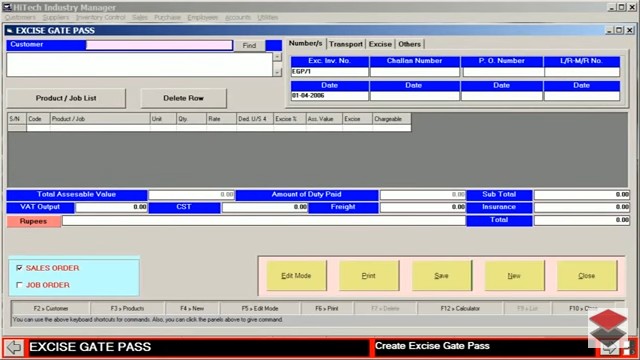The height and width of the screenshot is (360, 640).
Task: Click the Challan Number input field
Action: [415, 72]
